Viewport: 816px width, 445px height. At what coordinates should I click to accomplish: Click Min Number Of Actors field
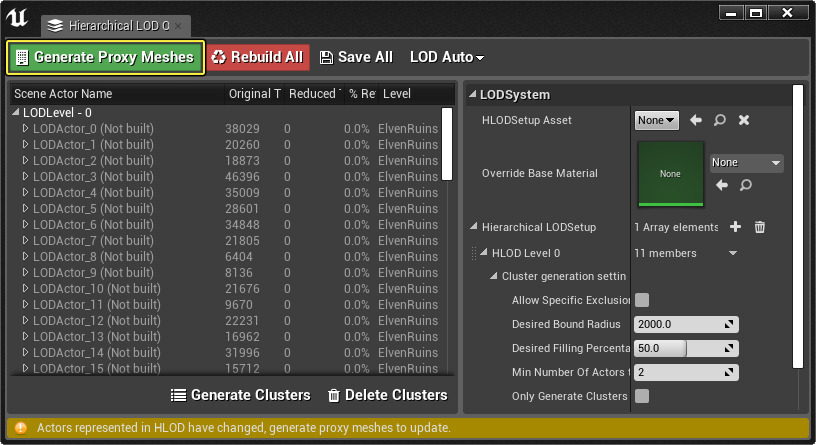pyautogui.click(x=686, y=372)
